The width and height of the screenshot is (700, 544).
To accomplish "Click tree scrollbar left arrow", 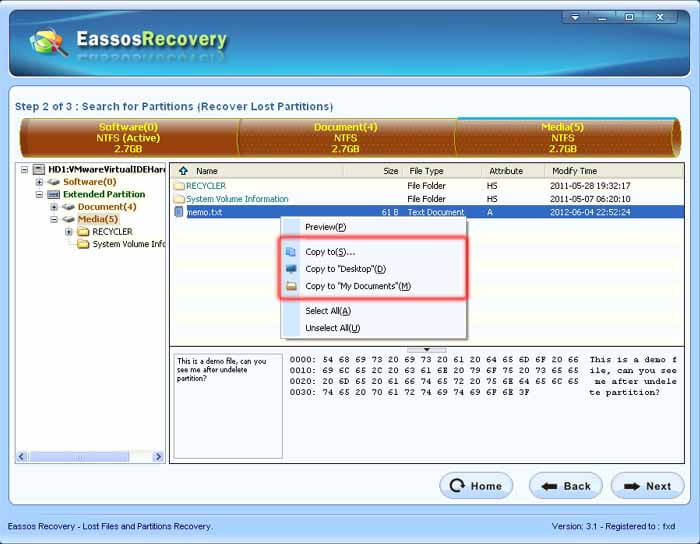I will (x=22, y=457).
